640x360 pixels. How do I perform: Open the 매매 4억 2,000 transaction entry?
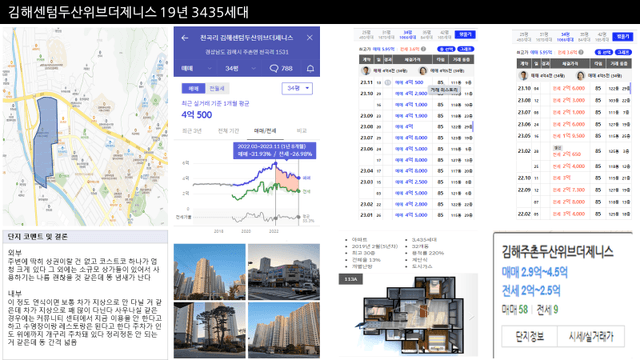pyautogui.click(x=411, y=93)
